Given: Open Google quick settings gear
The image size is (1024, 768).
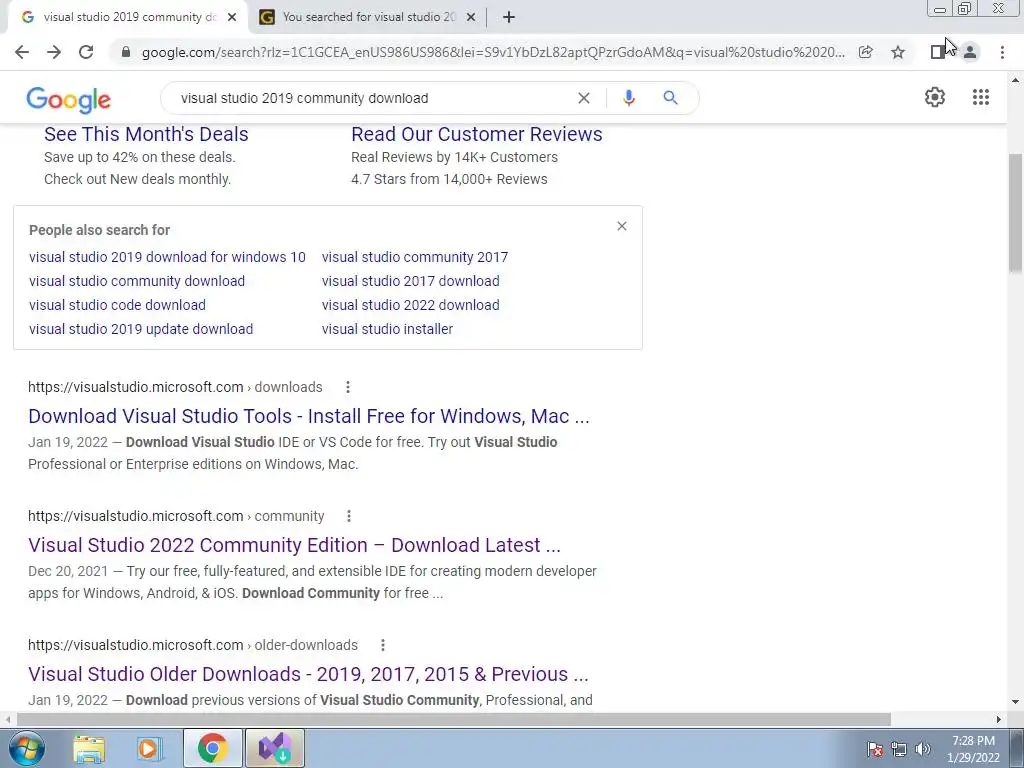Looking at the screenshot, I should pos(935,97).
